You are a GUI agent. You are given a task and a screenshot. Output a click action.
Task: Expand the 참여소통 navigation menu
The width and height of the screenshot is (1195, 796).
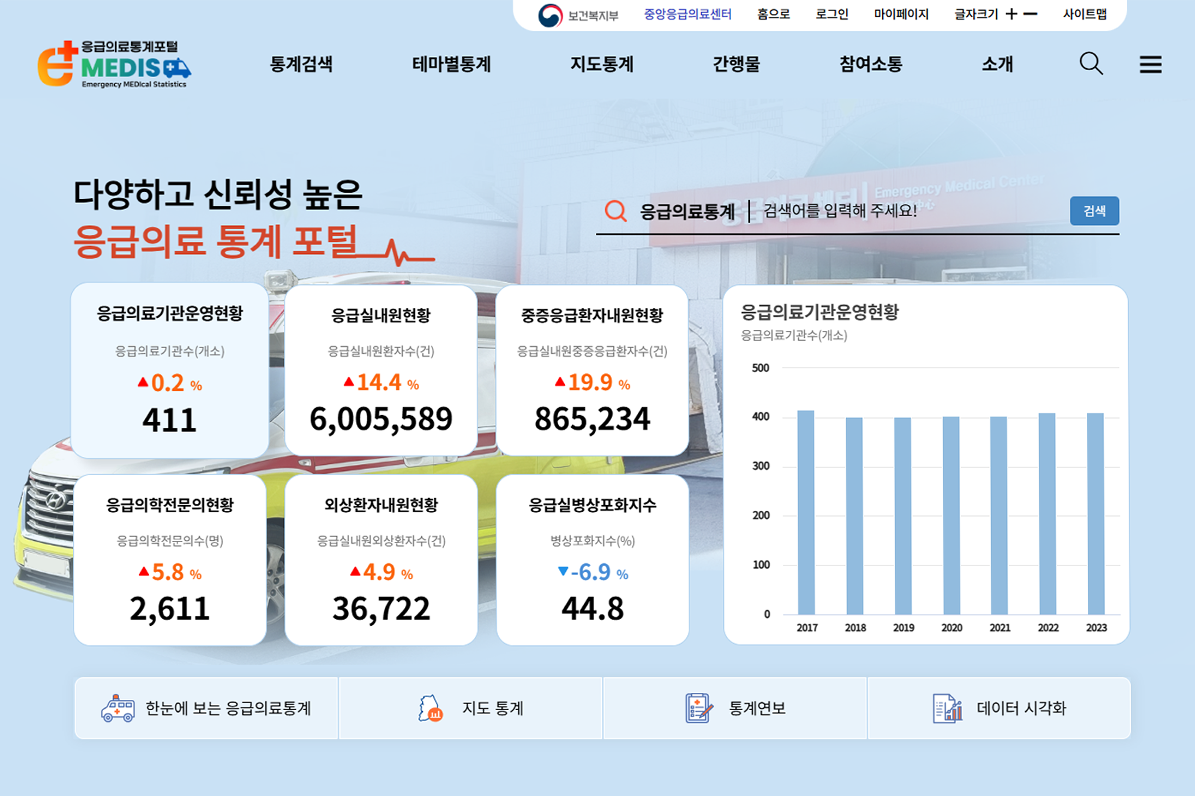pos(870,64)
